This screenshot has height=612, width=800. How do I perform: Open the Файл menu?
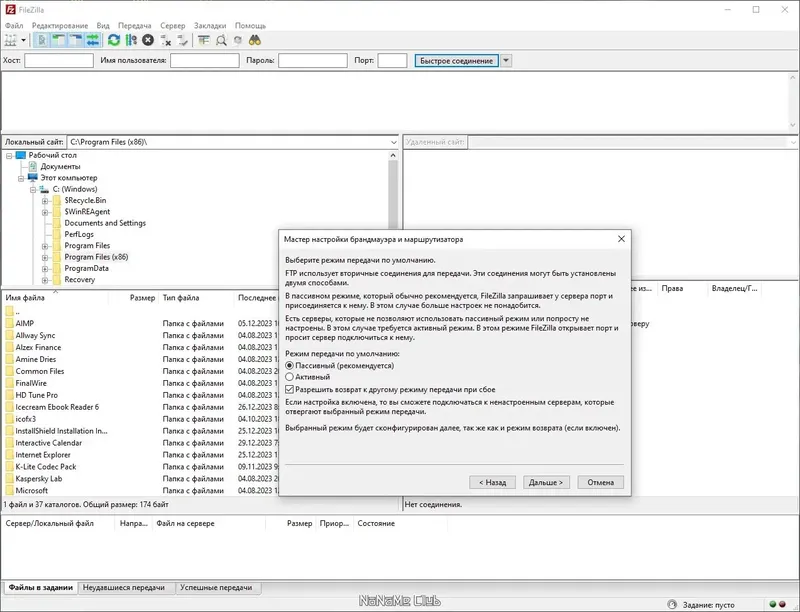(x=14, y=26)
